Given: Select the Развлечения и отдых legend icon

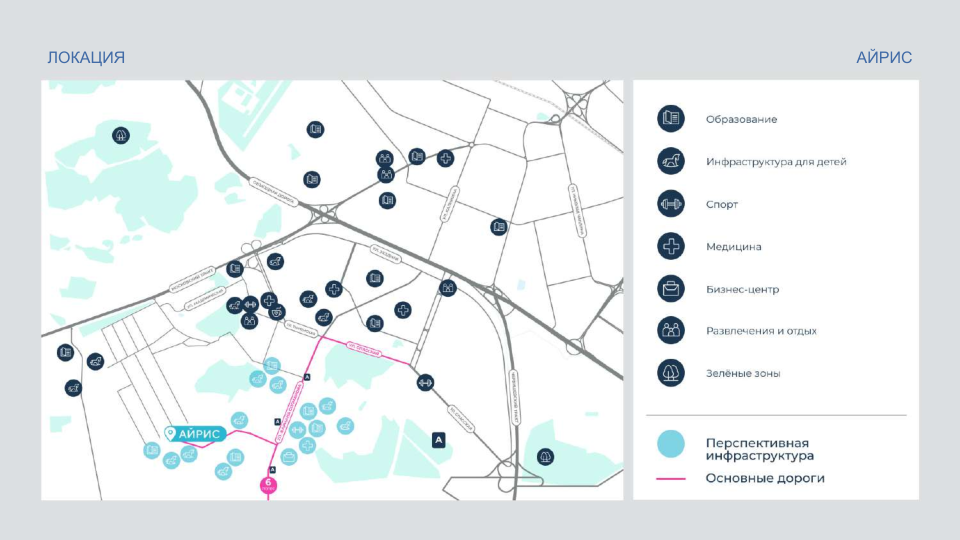Looking at the screenshot, I should (669, 330).
